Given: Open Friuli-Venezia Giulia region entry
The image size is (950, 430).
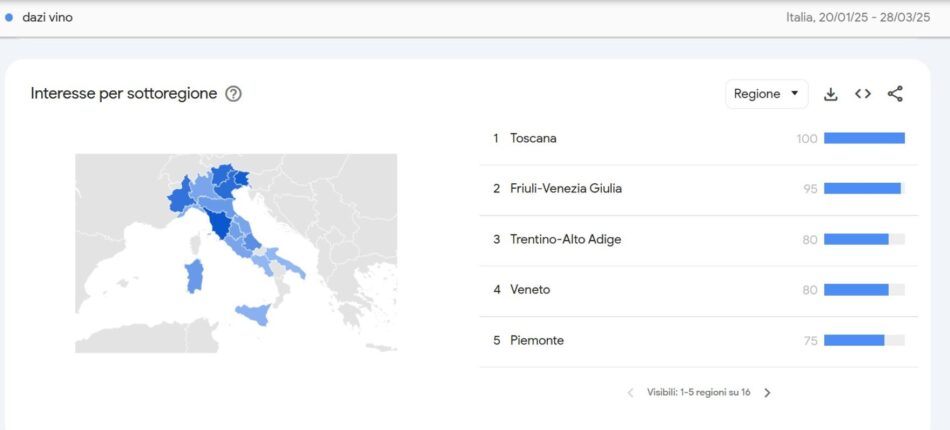Looking at the screenshot, I should (565, 188).
